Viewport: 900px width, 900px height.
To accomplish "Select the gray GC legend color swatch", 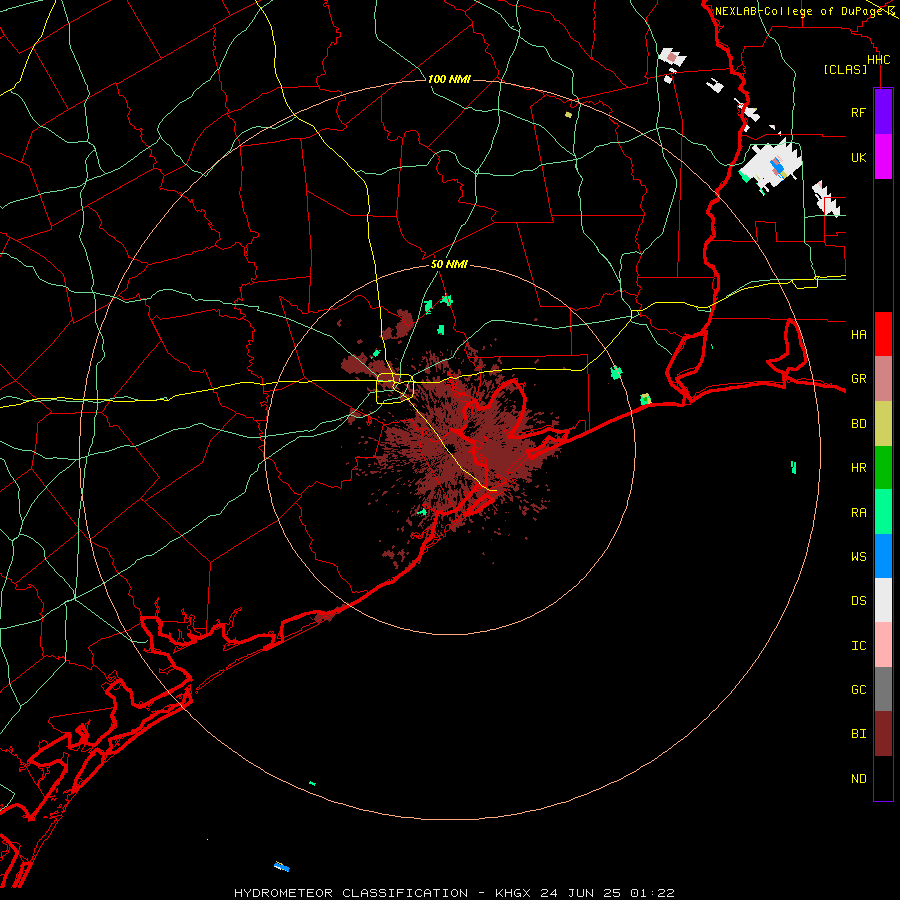I will pyautogui.click(x=883, y=689).
